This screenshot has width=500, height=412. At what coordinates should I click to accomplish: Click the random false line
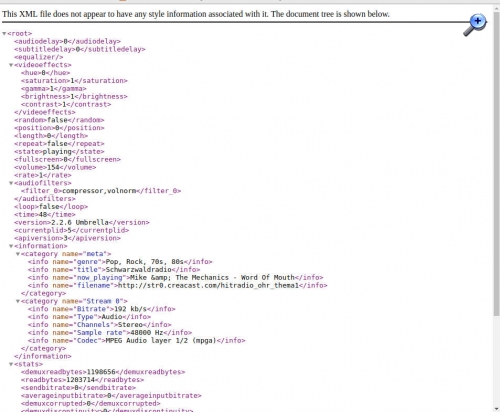click(59, 120)
